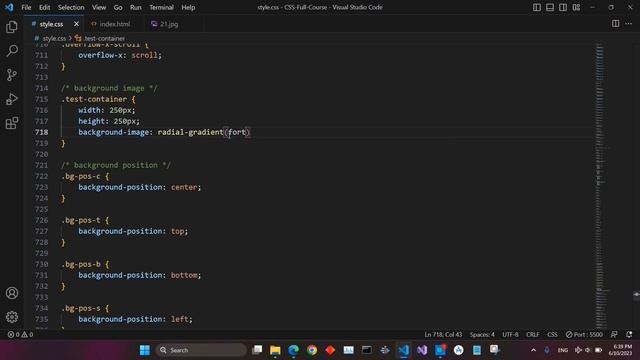Open the Go menu

(118, 7)
